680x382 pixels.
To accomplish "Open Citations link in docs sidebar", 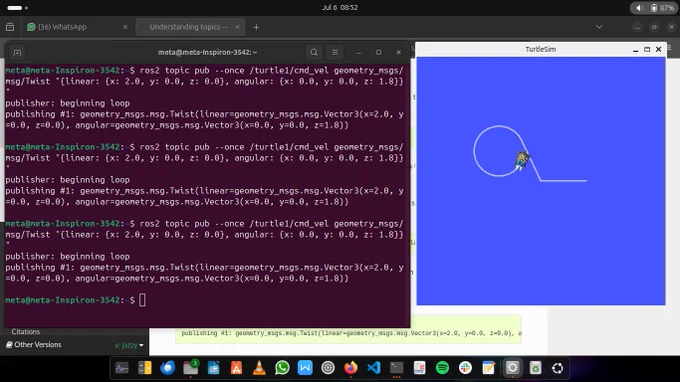I will point(26,332).
